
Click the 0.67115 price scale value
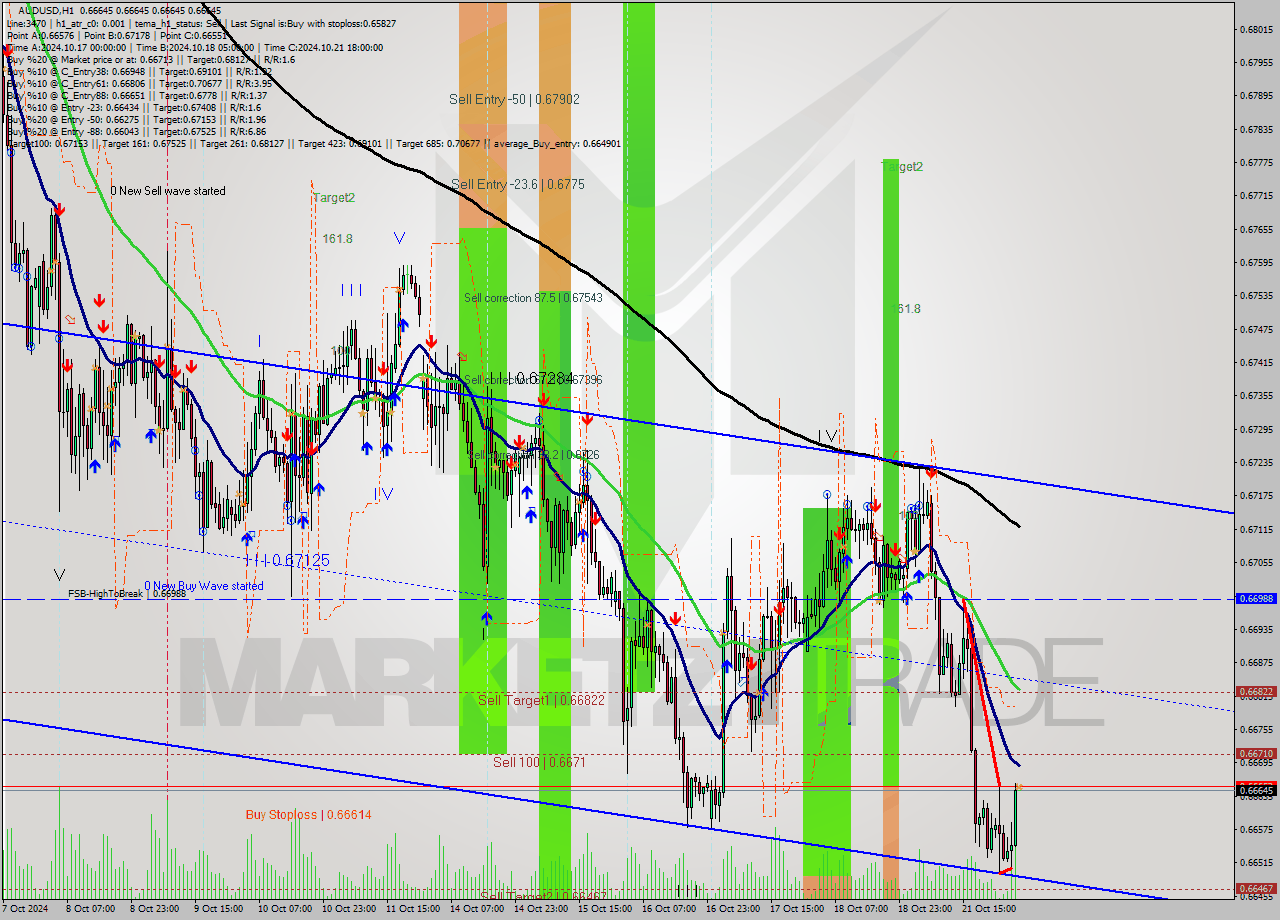[x=1257, y=529]
